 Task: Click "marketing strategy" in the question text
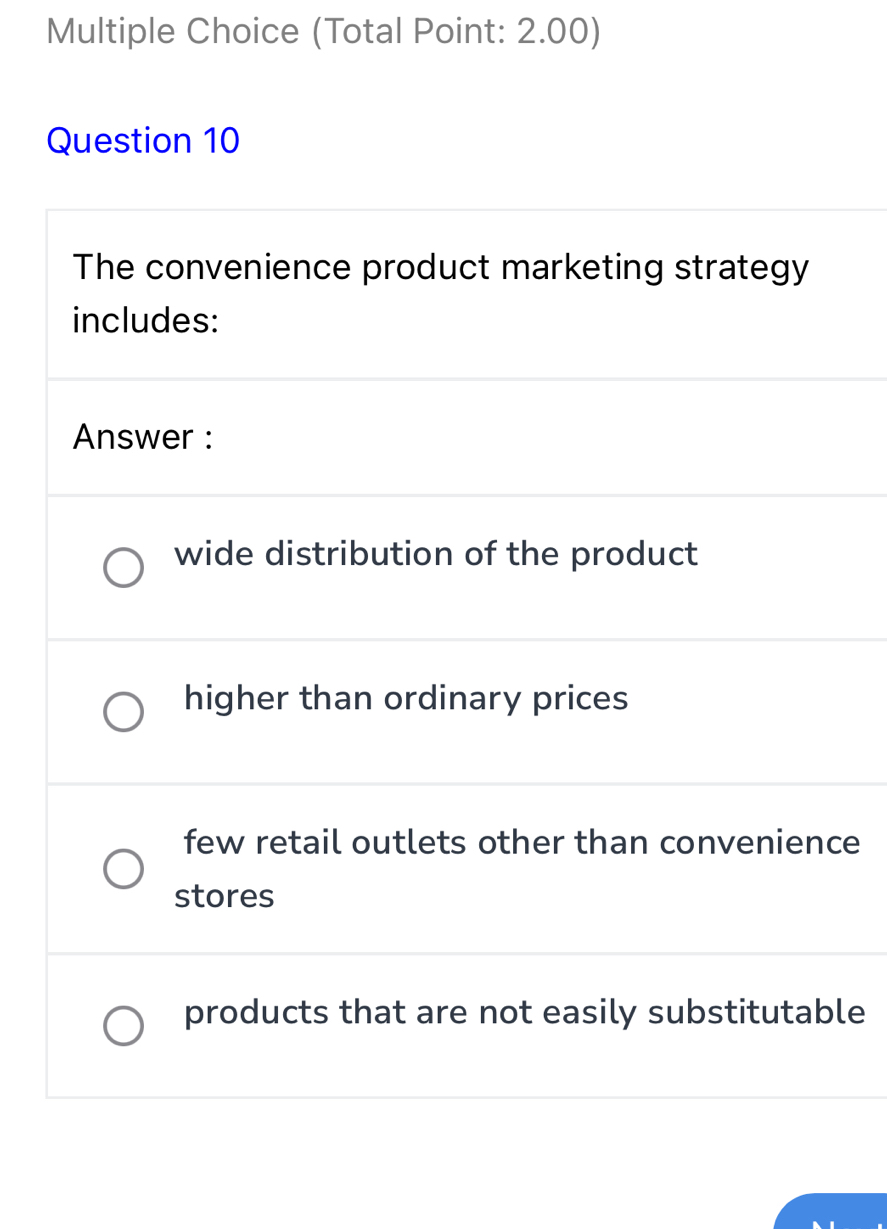[x=655, y=267]
